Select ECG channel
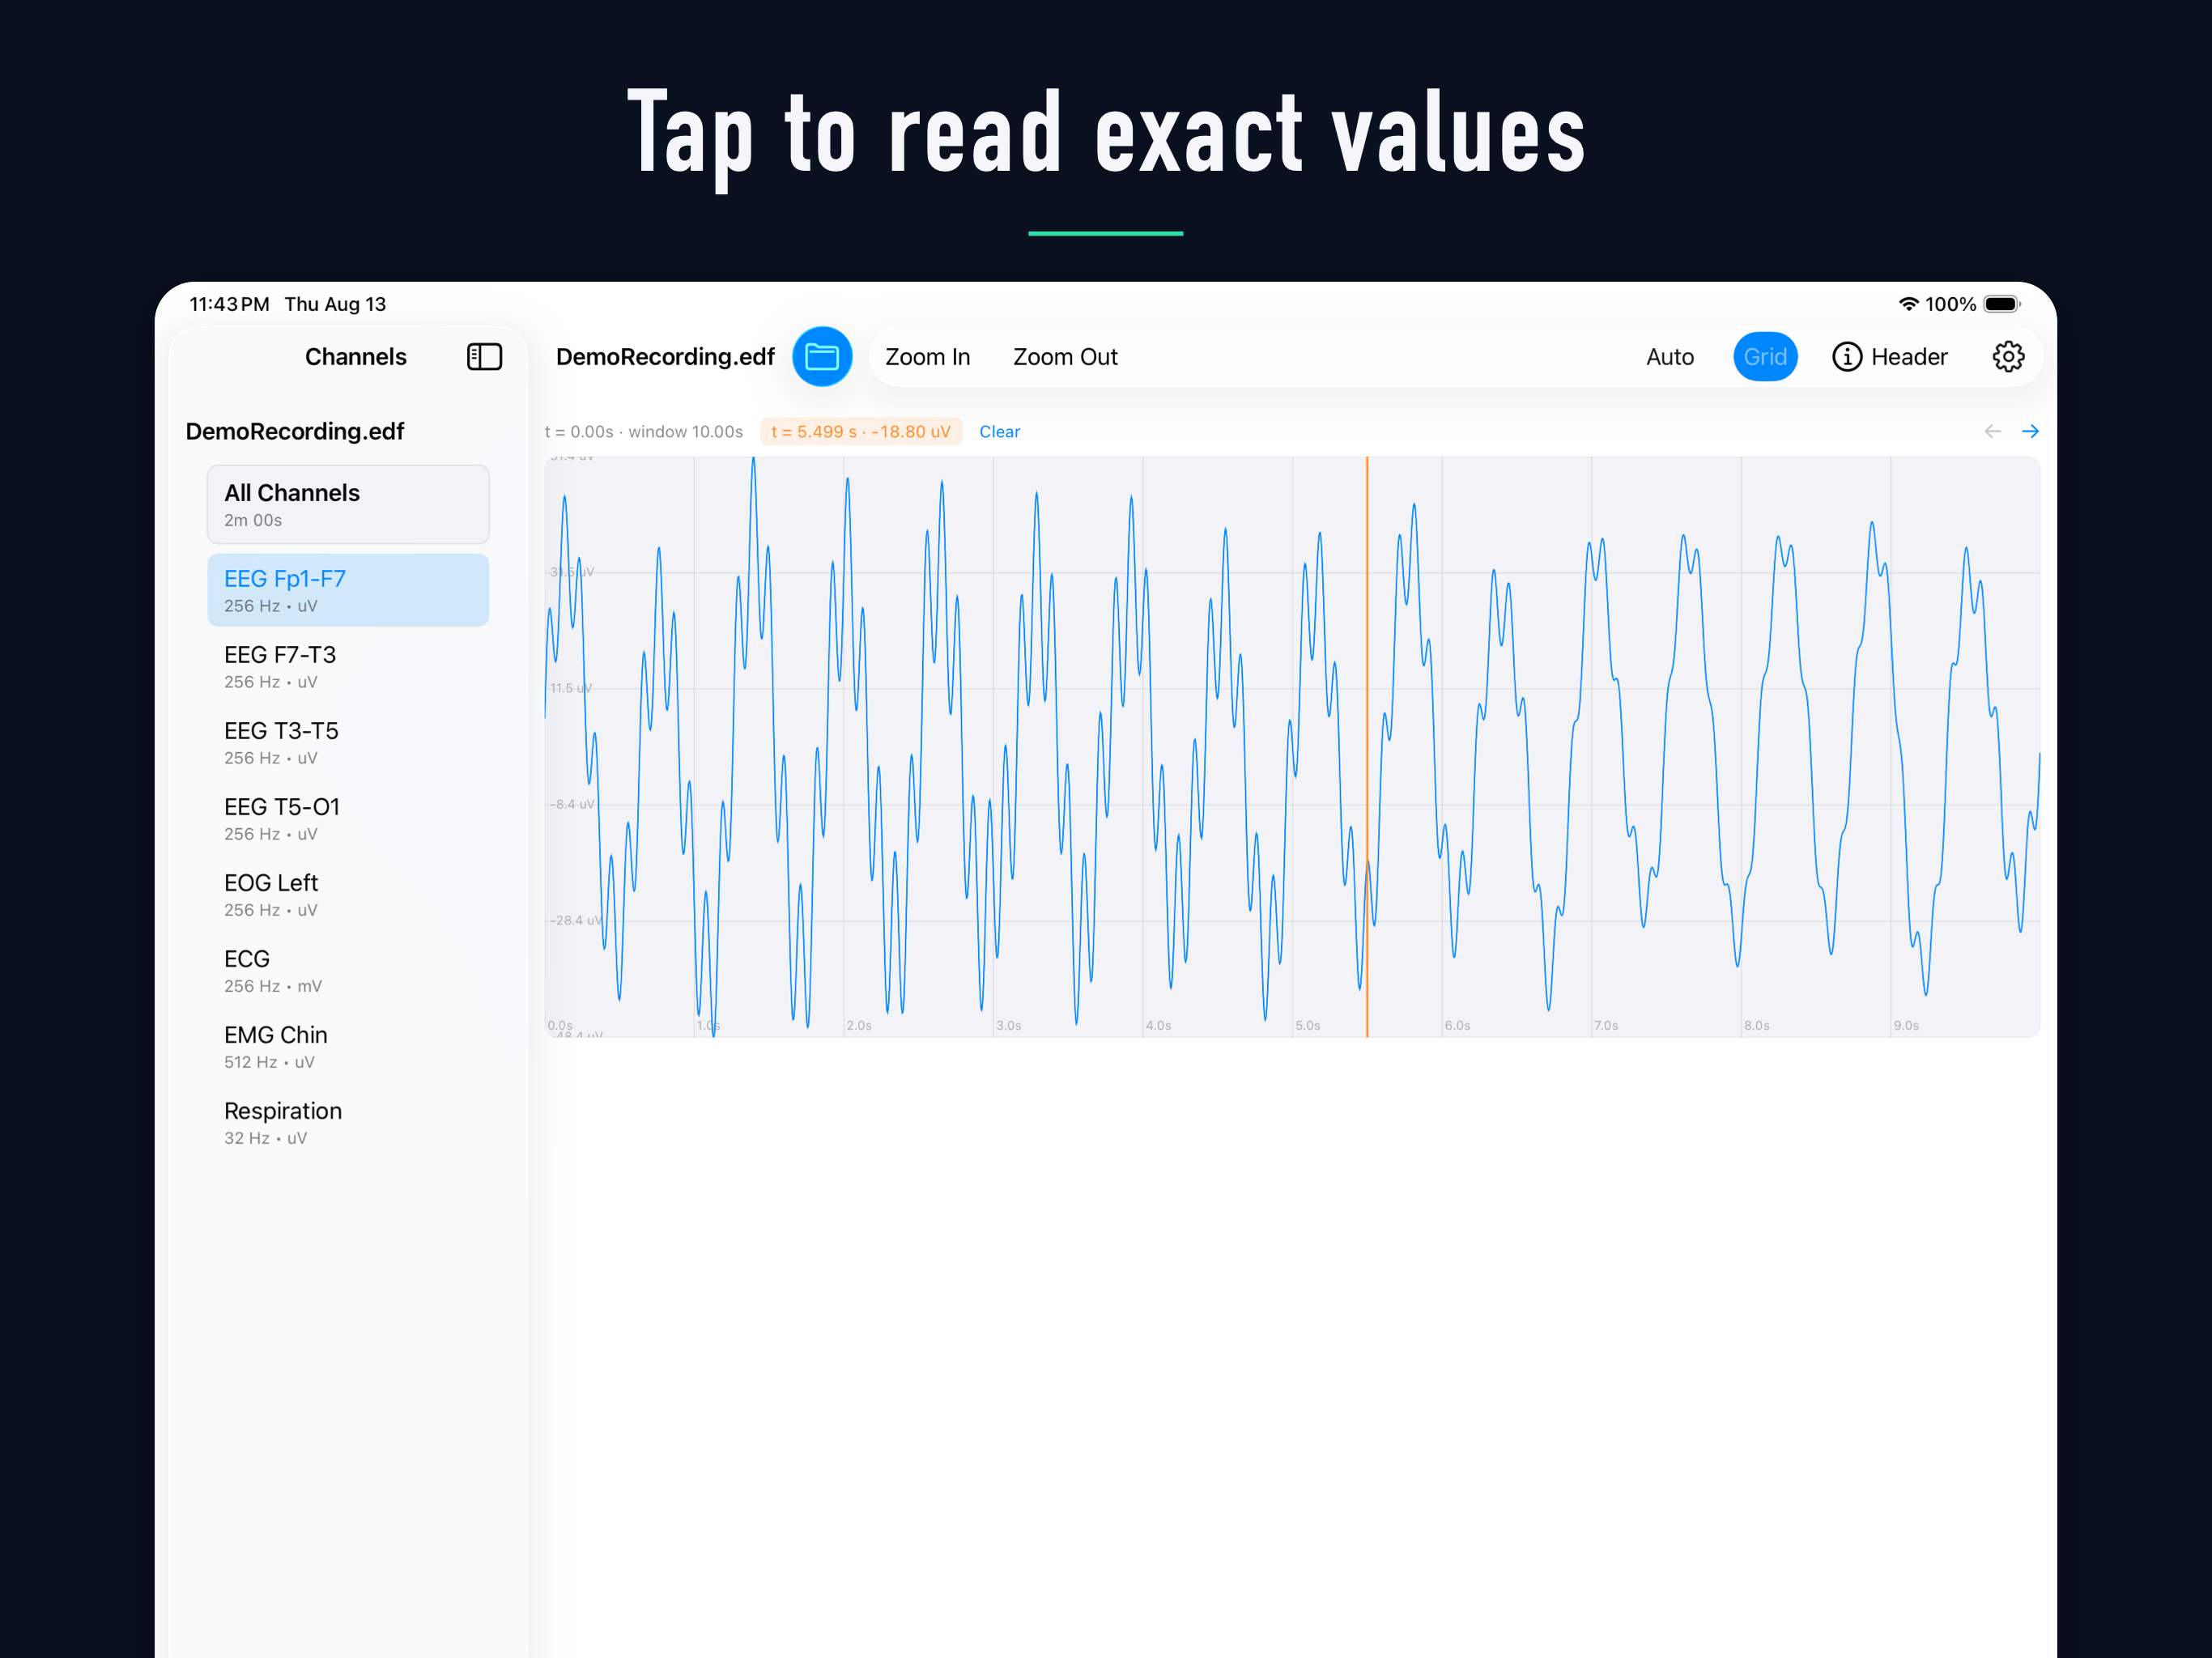The image size is (2212, 1658). point(348,970)
